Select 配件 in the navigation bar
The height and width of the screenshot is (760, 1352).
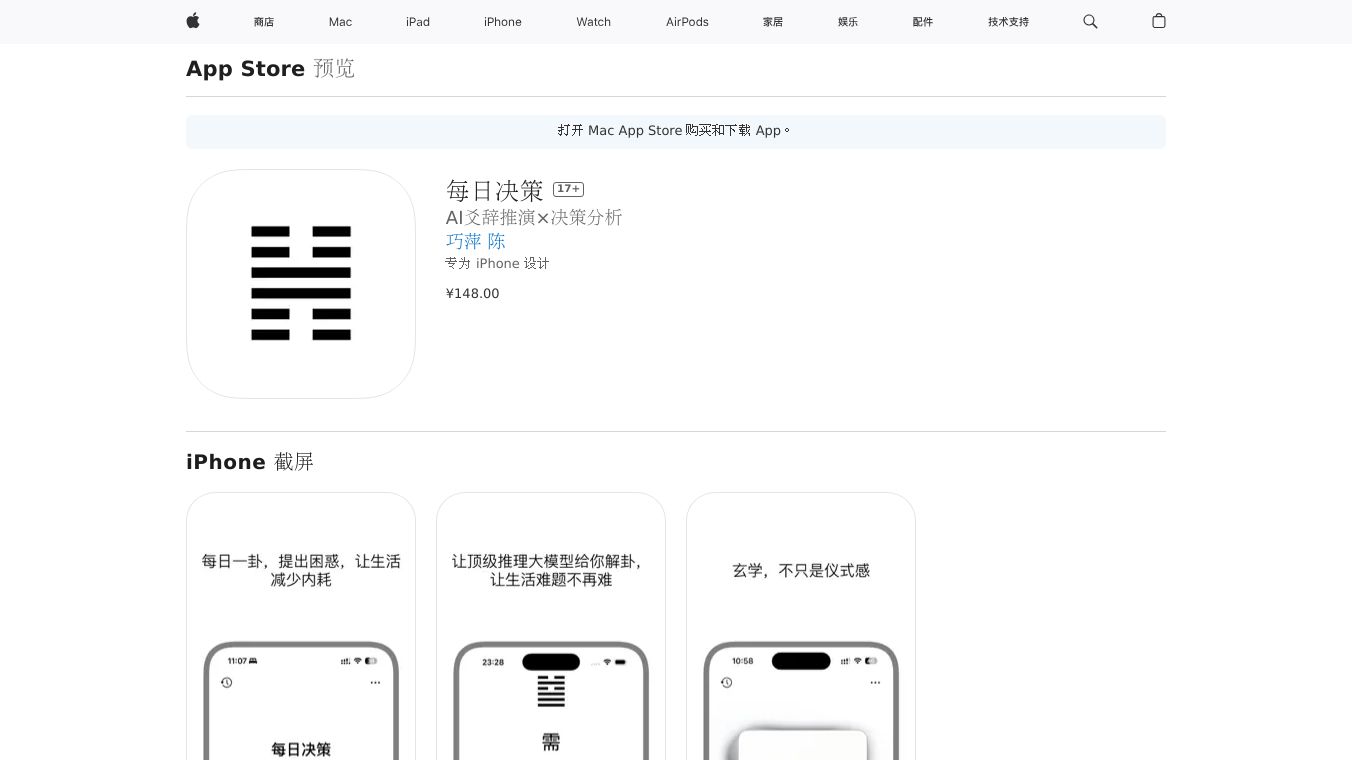923,22
